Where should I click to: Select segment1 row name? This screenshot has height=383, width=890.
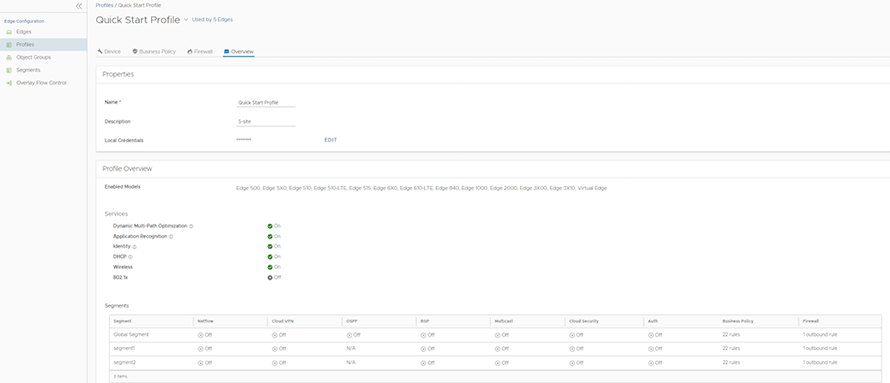124,348
